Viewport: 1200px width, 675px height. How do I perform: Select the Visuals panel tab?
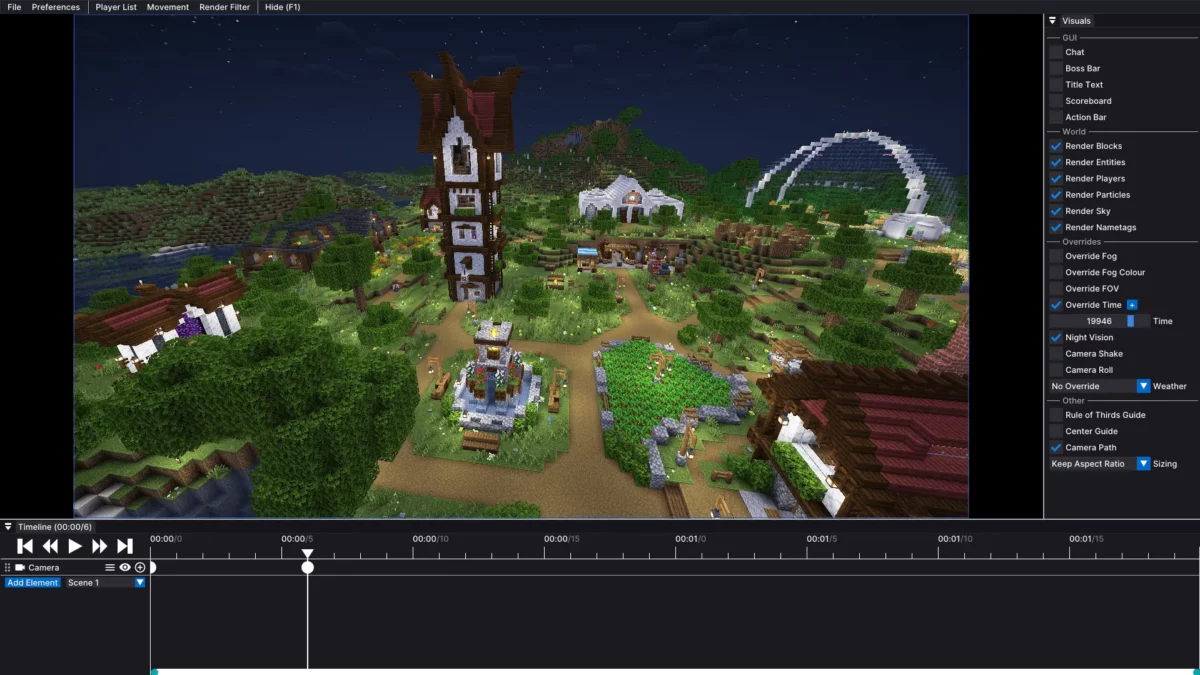1077,21
